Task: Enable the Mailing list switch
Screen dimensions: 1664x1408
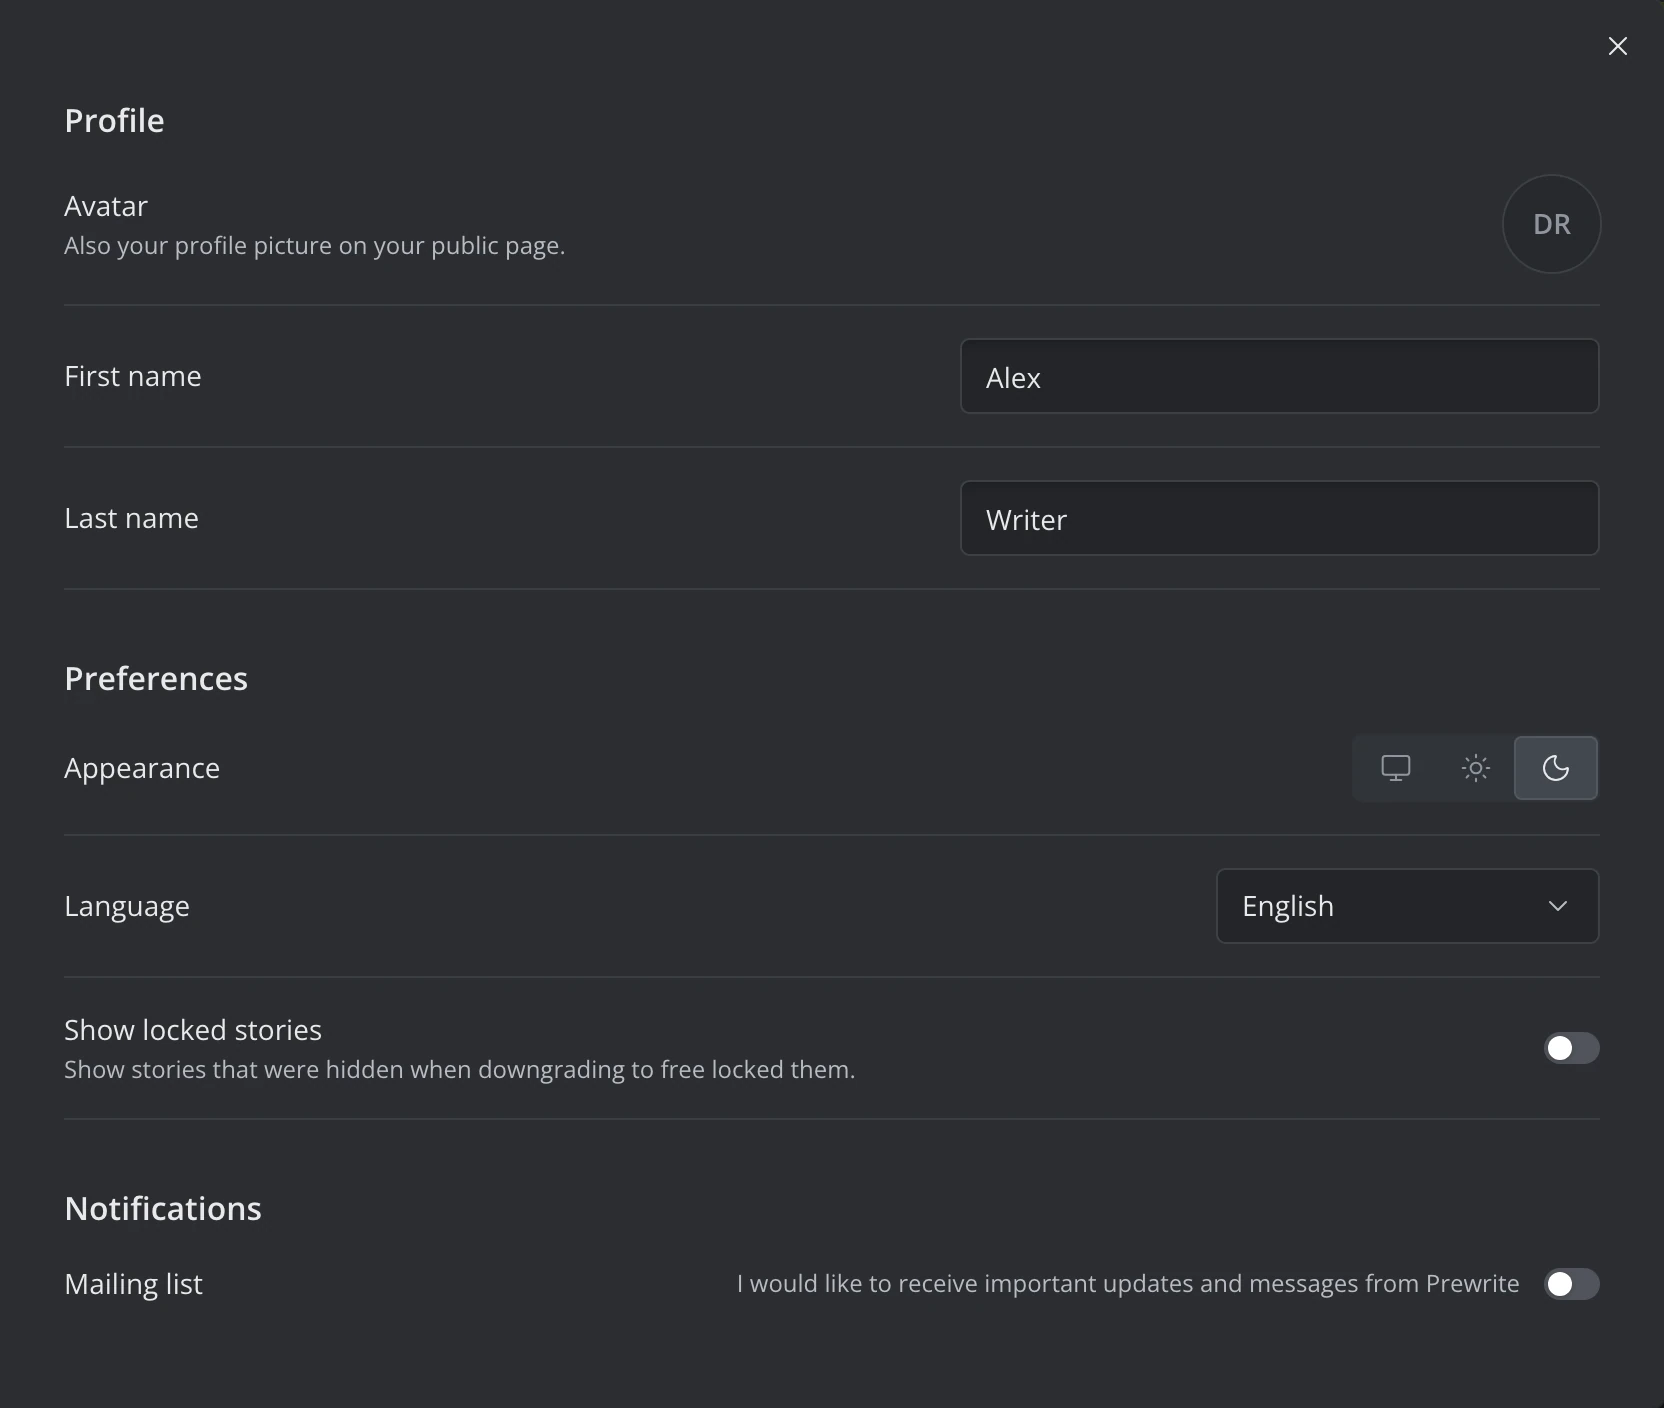Action: click(1571, 1284)
